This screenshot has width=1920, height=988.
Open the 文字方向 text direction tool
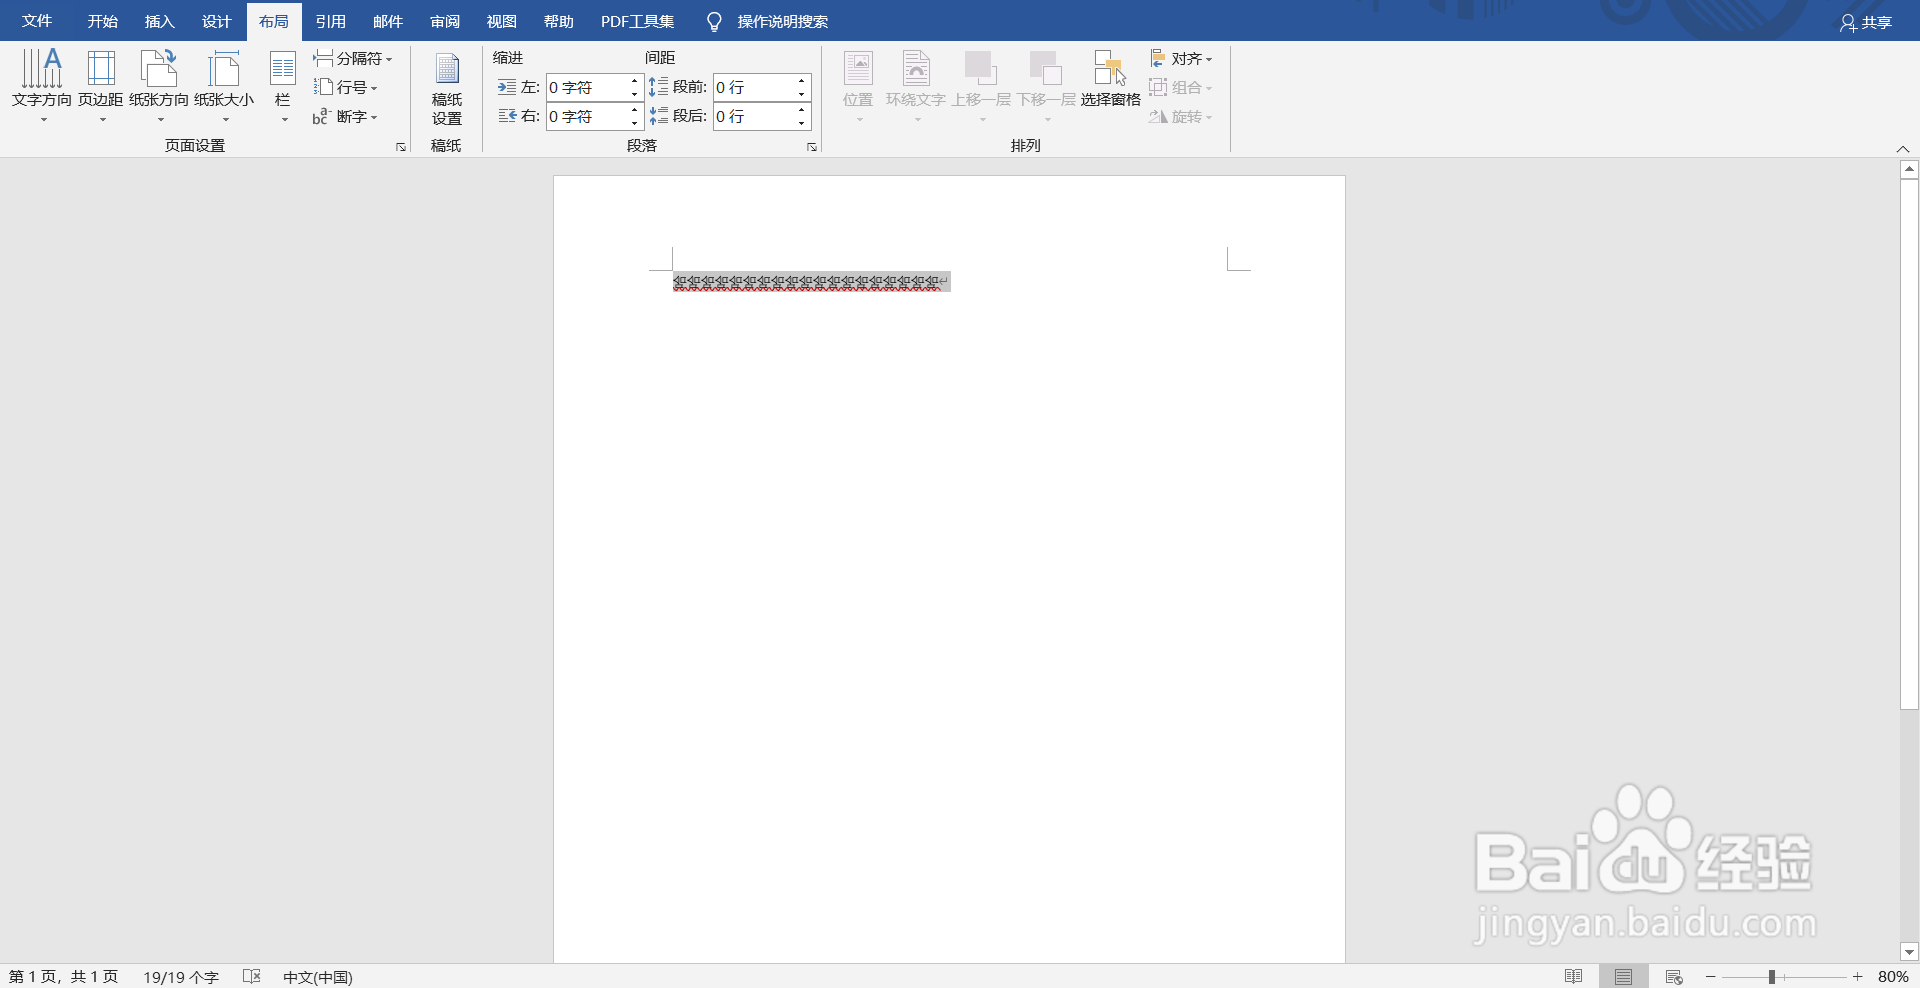tap(42, 86)
